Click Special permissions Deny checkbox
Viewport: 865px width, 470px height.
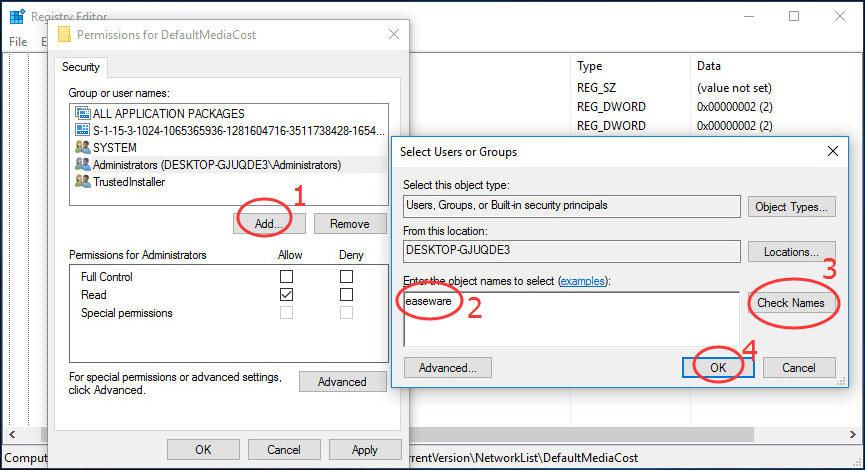(x=346, y=313)
